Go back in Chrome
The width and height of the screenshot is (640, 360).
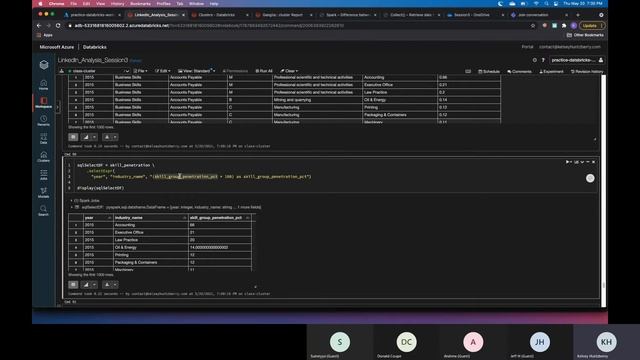click(39, 25)
